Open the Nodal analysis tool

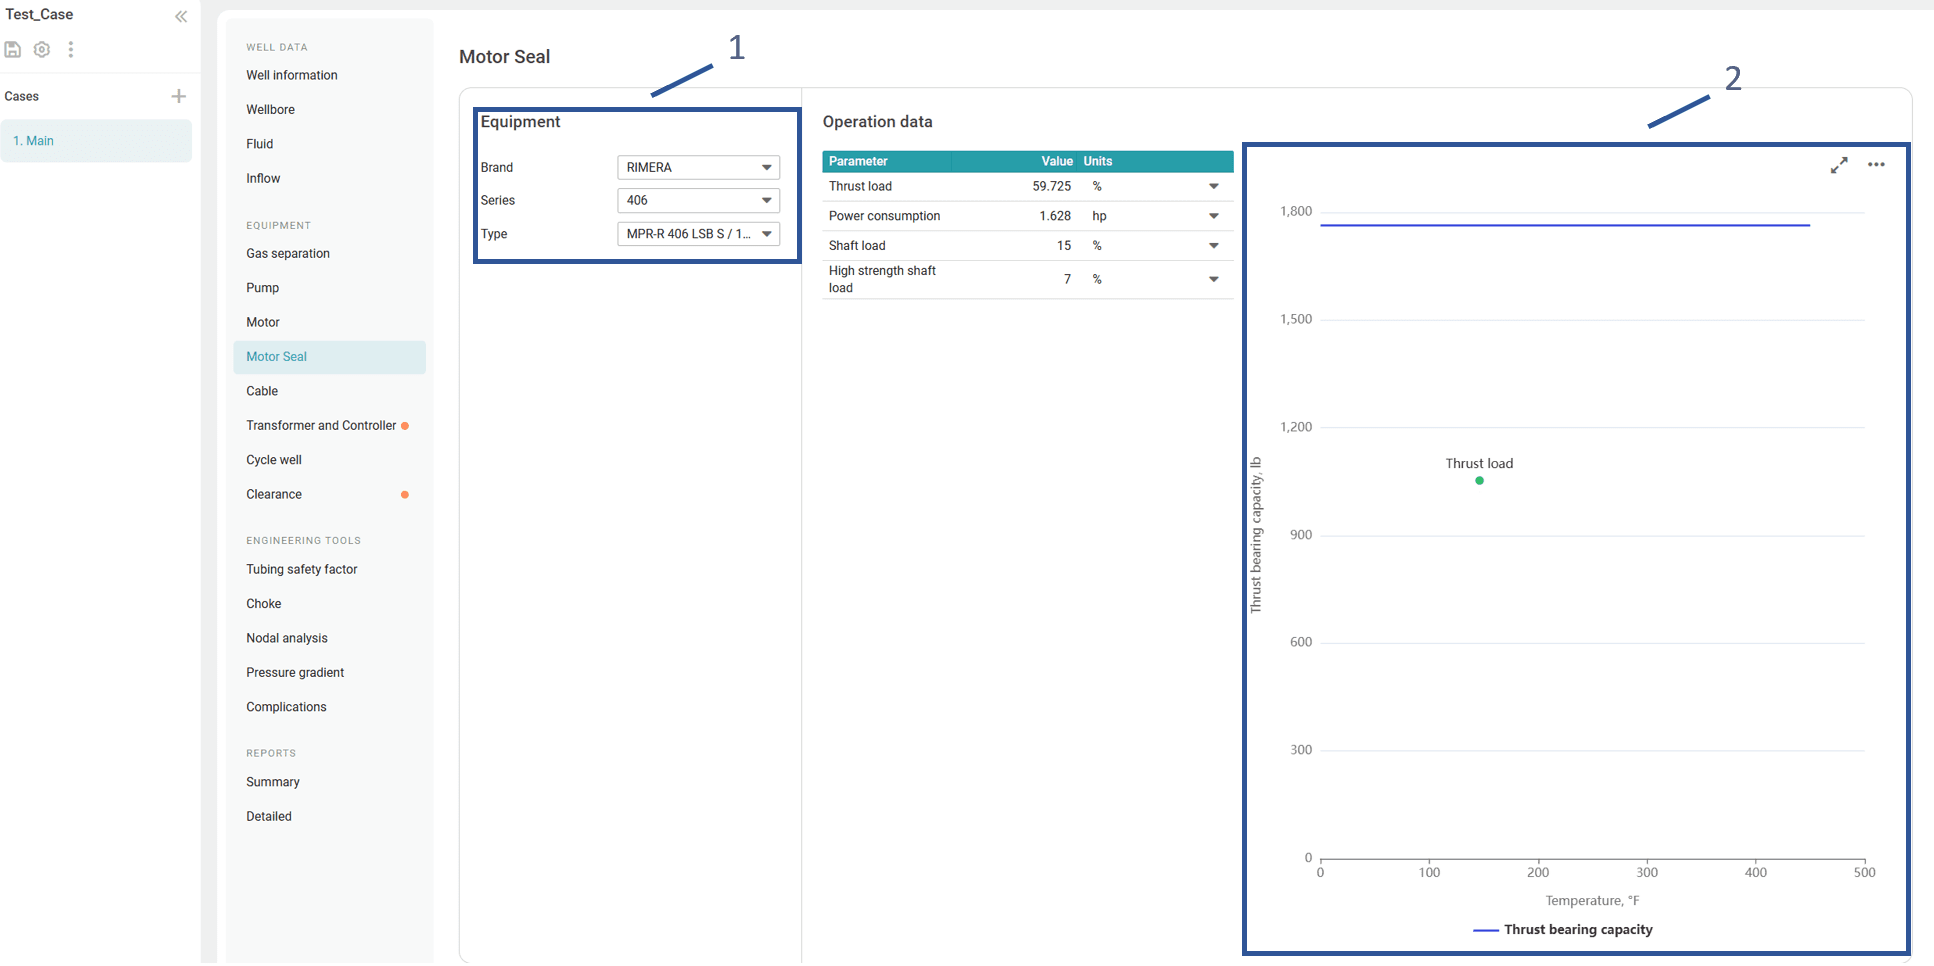(287, 638)
